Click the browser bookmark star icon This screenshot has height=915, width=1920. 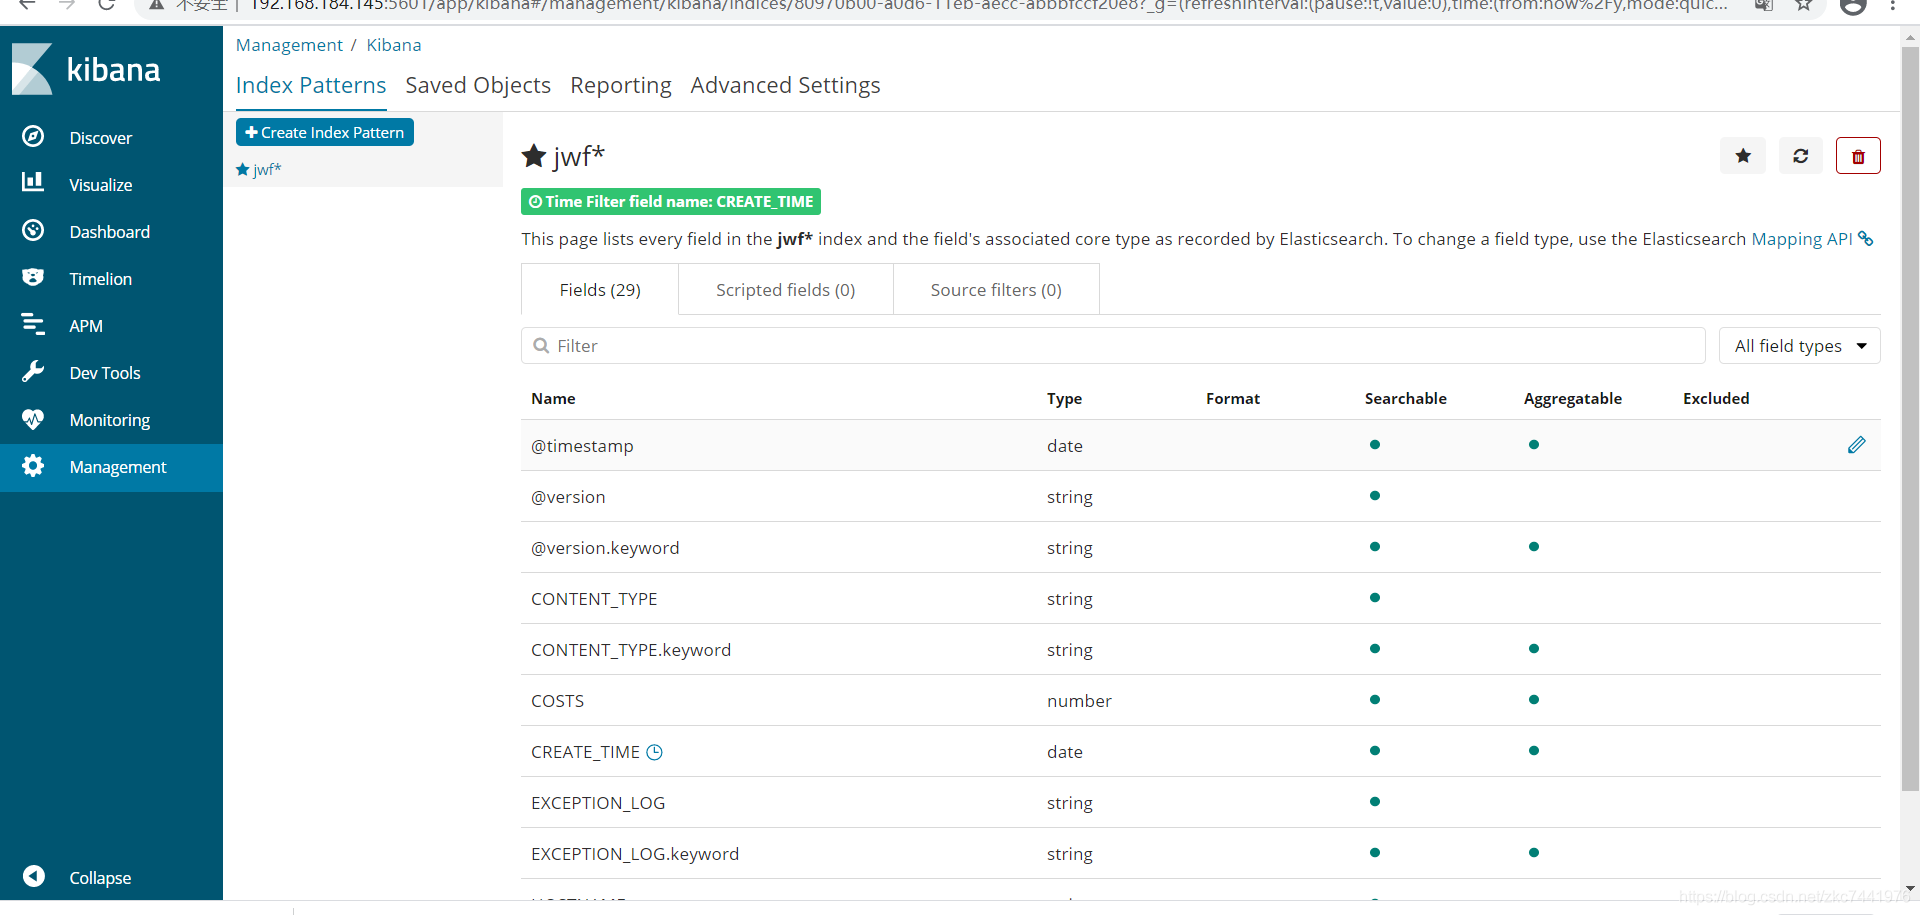point(1804,5)
